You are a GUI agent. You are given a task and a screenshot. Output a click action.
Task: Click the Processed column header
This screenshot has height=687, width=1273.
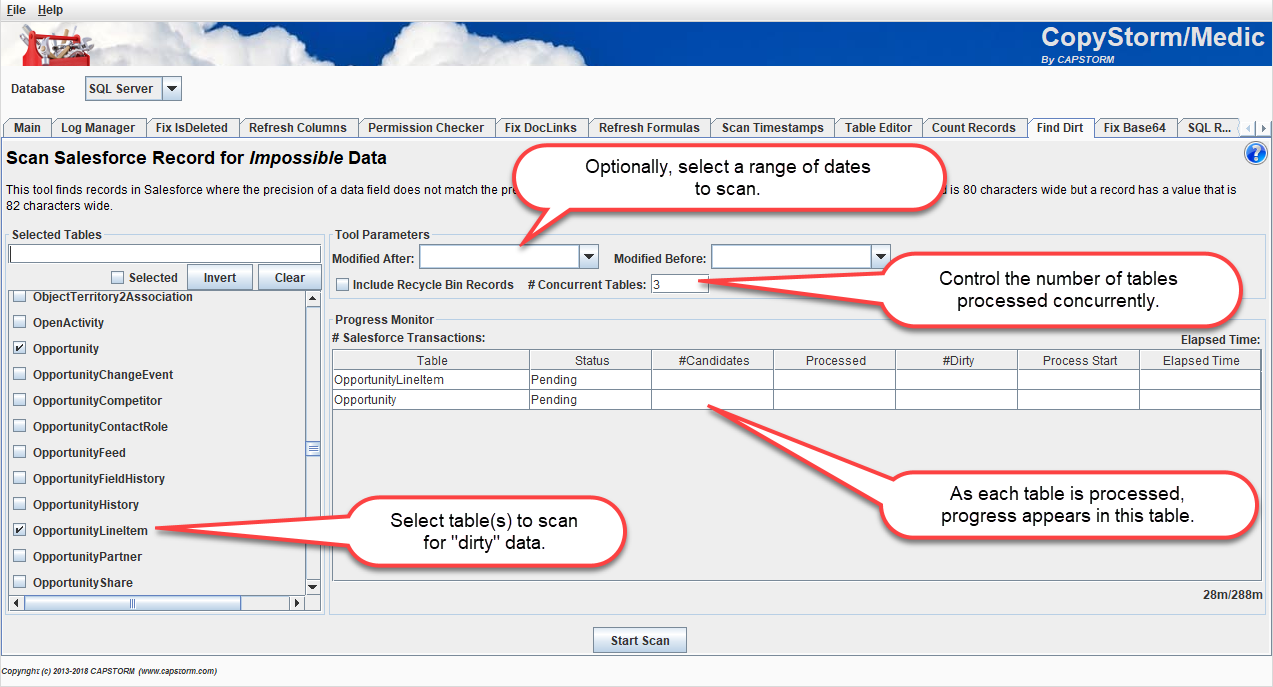[836, 361]
